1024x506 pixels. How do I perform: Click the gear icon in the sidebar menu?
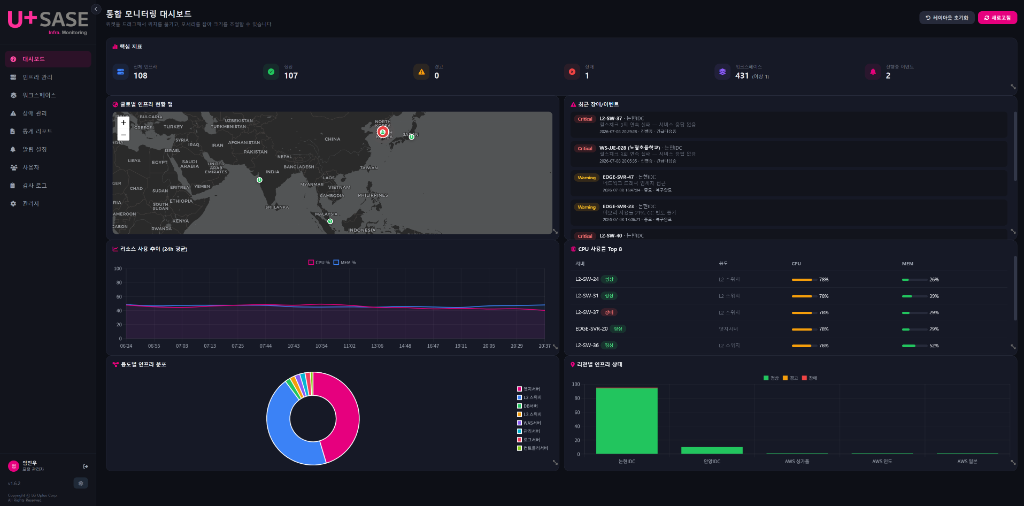pyautogui.click(x=13, y=204)
